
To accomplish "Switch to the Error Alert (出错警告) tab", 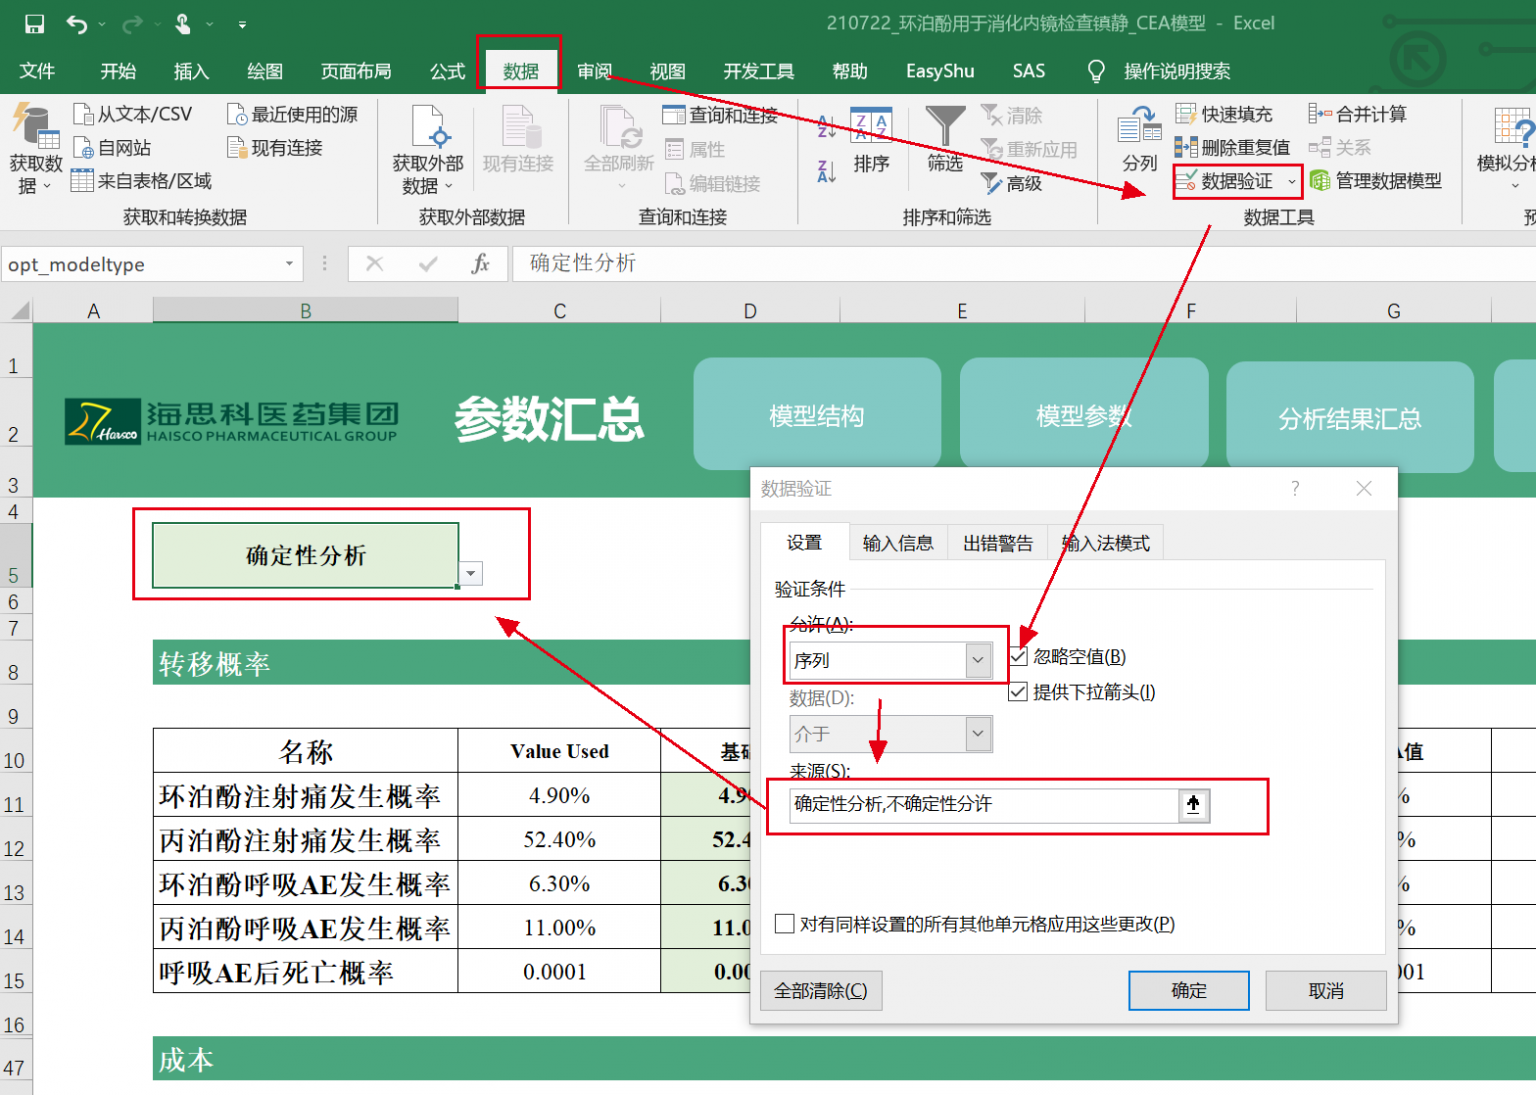I will coord(997,543).
